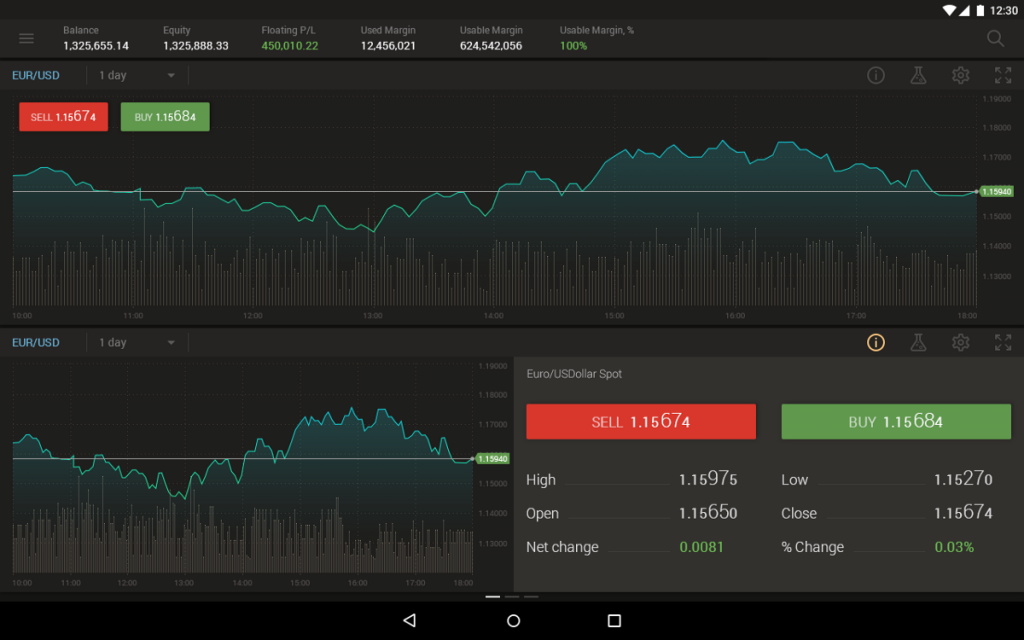
Task: Click the BUY 1.15684 quick-trade button on the top chart
Action: pyautogui.click(x=164, y=116)
